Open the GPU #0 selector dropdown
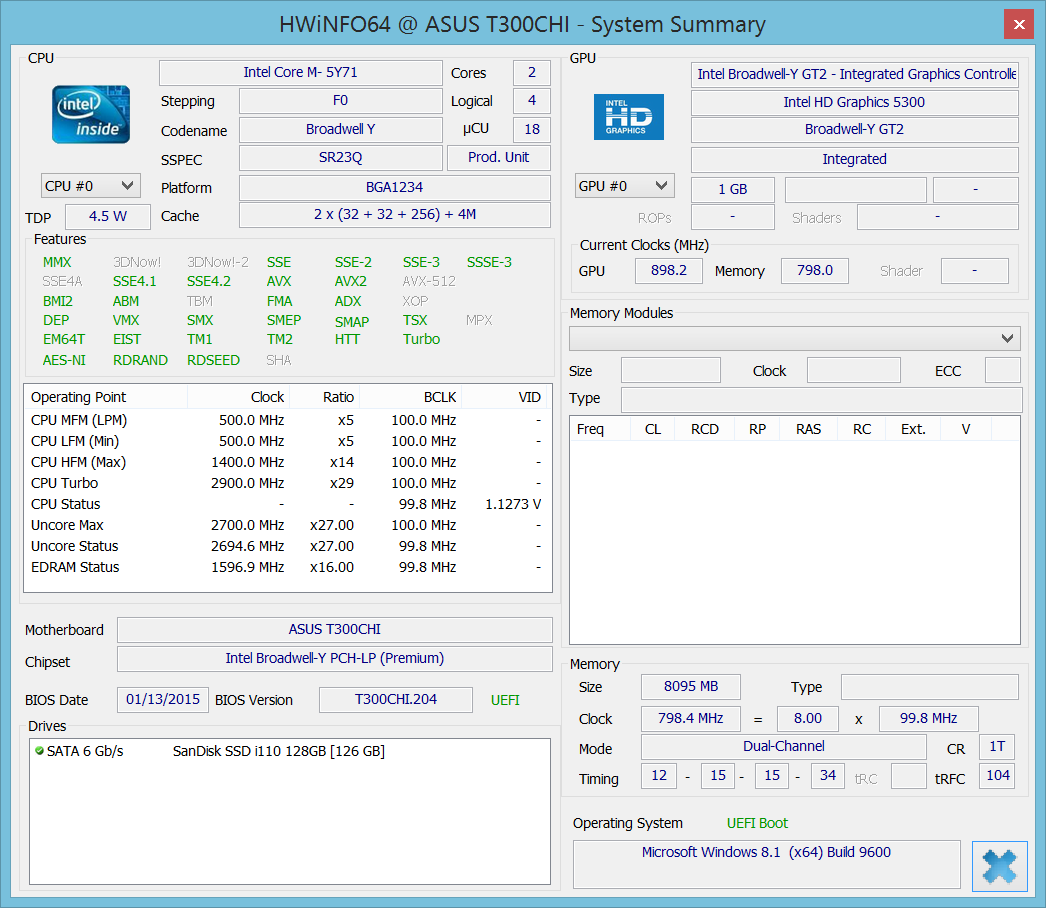Screen dimensions: 1046x908 [624, 186]
